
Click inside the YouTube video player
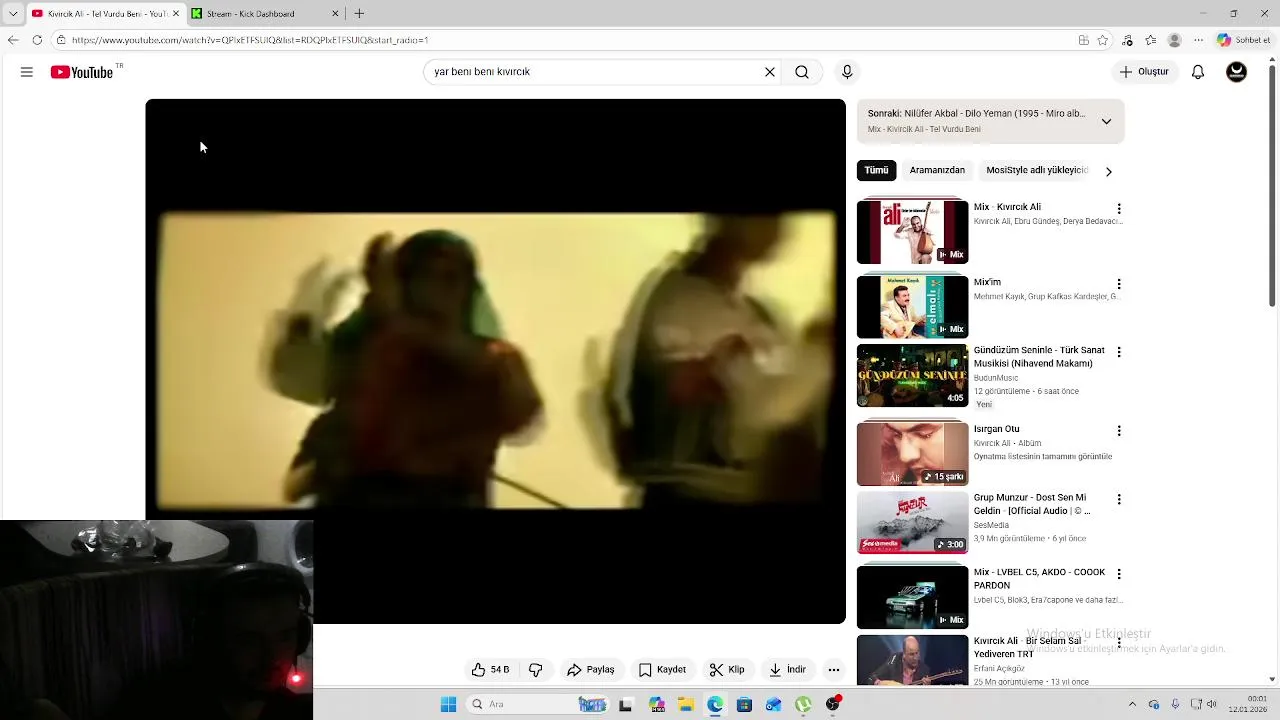pos(495,361)
